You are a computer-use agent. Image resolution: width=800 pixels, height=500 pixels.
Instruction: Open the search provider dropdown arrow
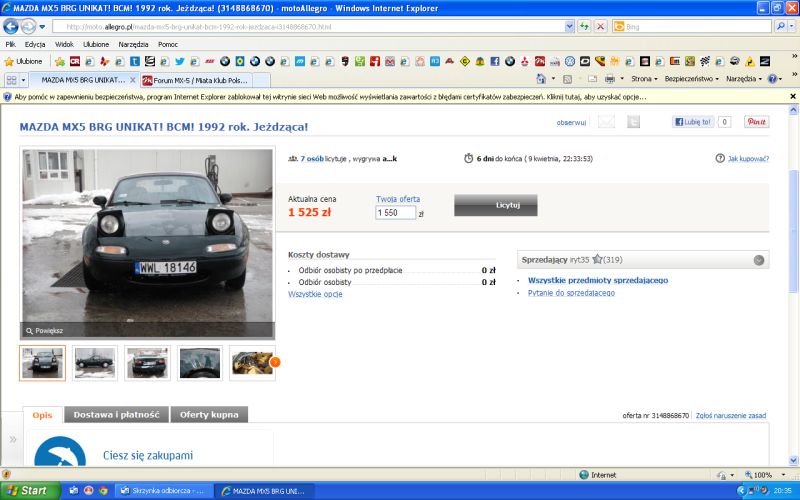click(x=792, y=27)
